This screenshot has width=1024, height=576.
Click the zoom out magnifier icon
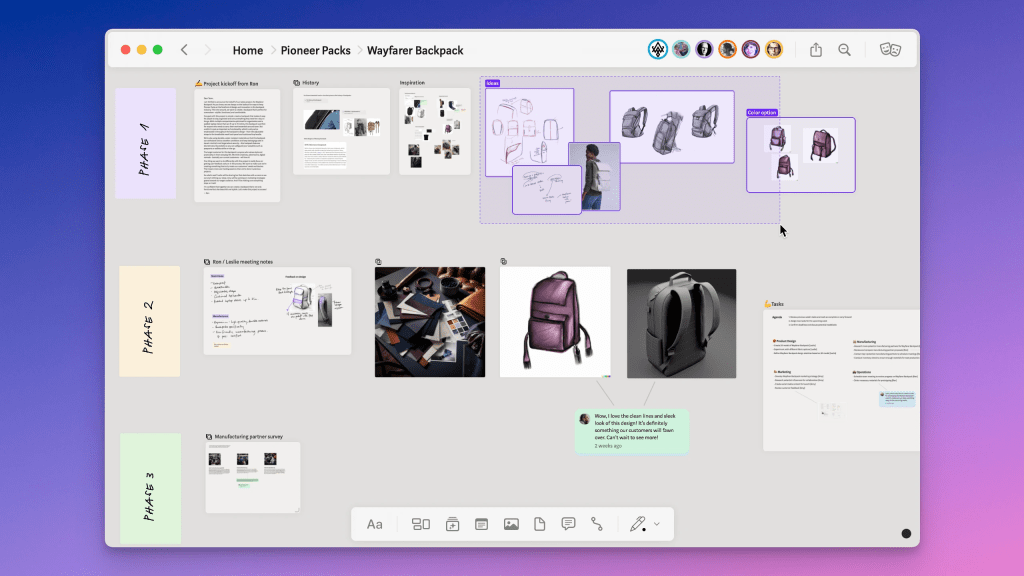coord(845,50)
